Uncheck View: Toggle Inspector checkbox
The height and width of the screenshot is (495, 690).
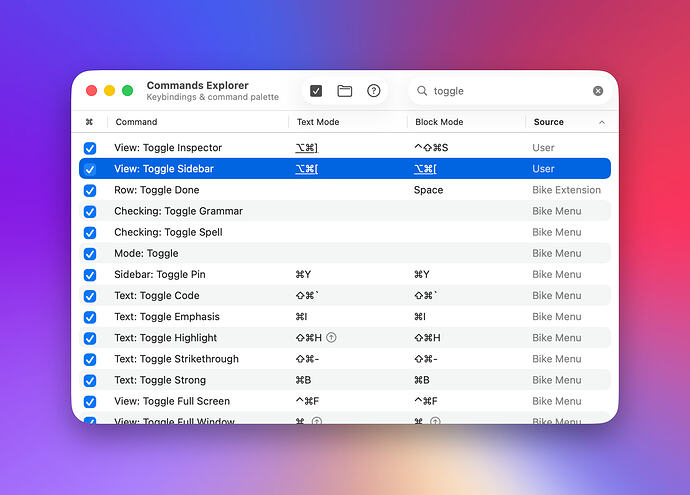pyautogui.click(x=90, y=148)
